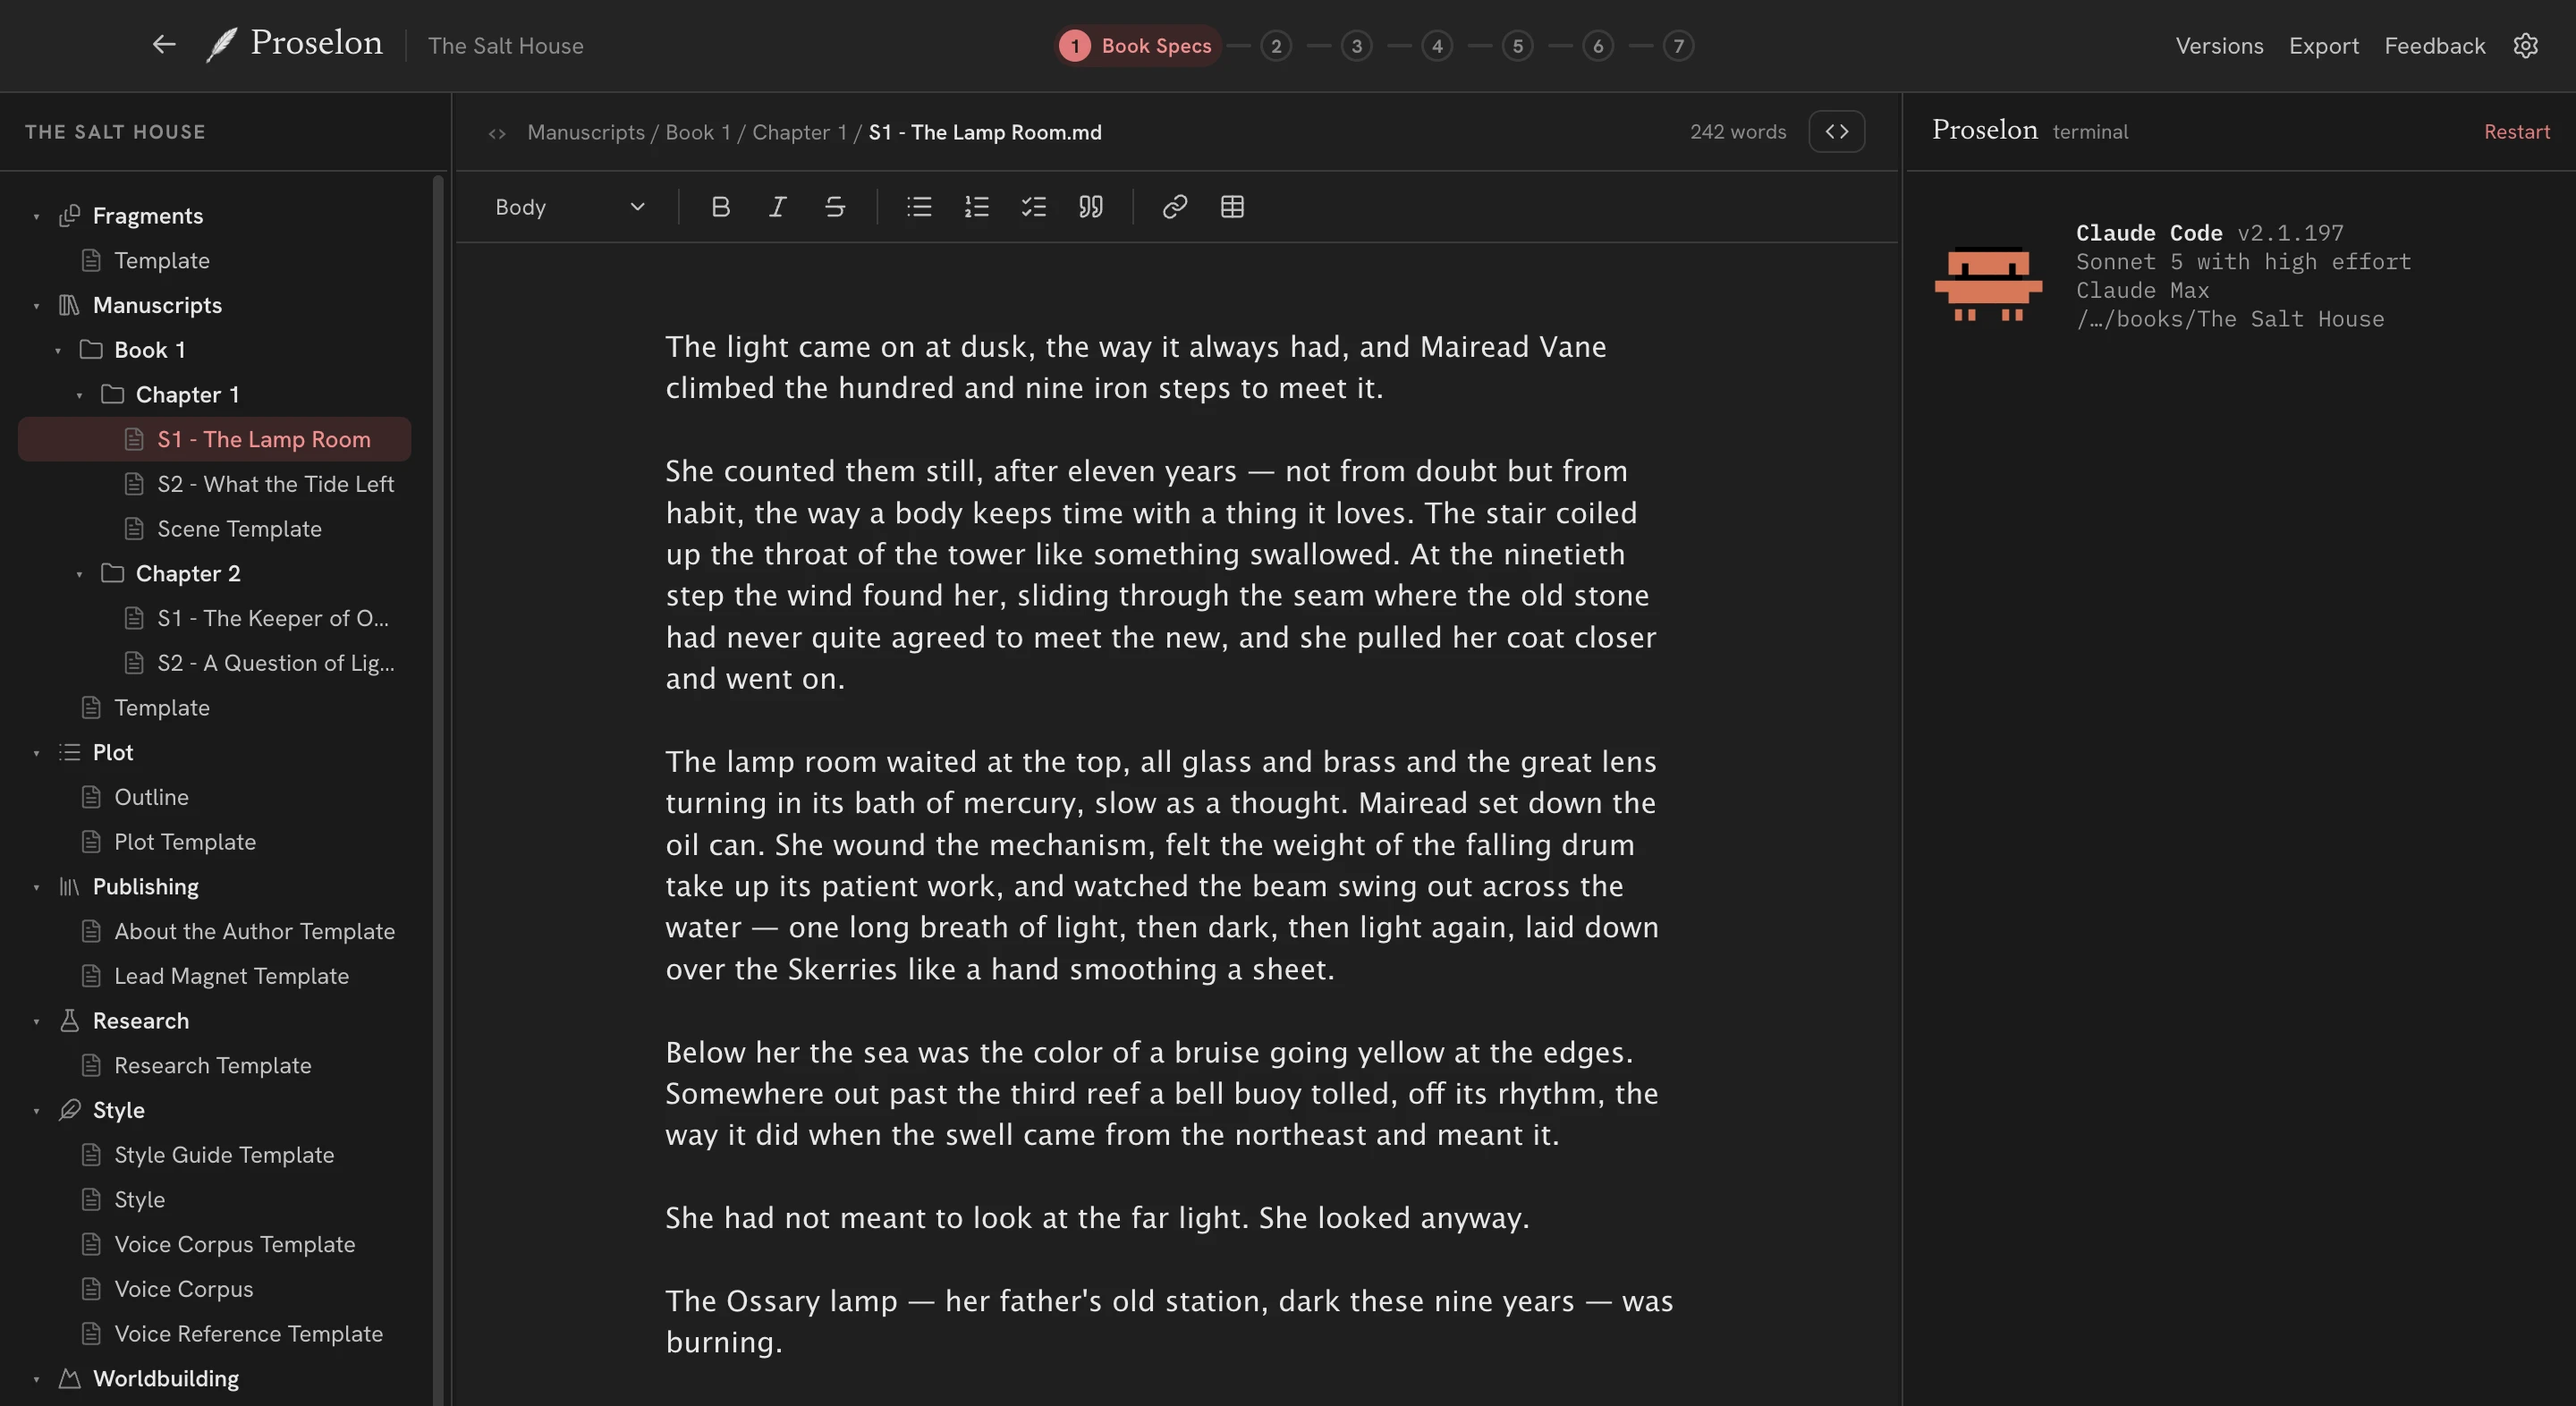The width and height of the screenshot is (2576, 1406).
Task: Restart the Proselon terminal
Action: click(2516, 132)
